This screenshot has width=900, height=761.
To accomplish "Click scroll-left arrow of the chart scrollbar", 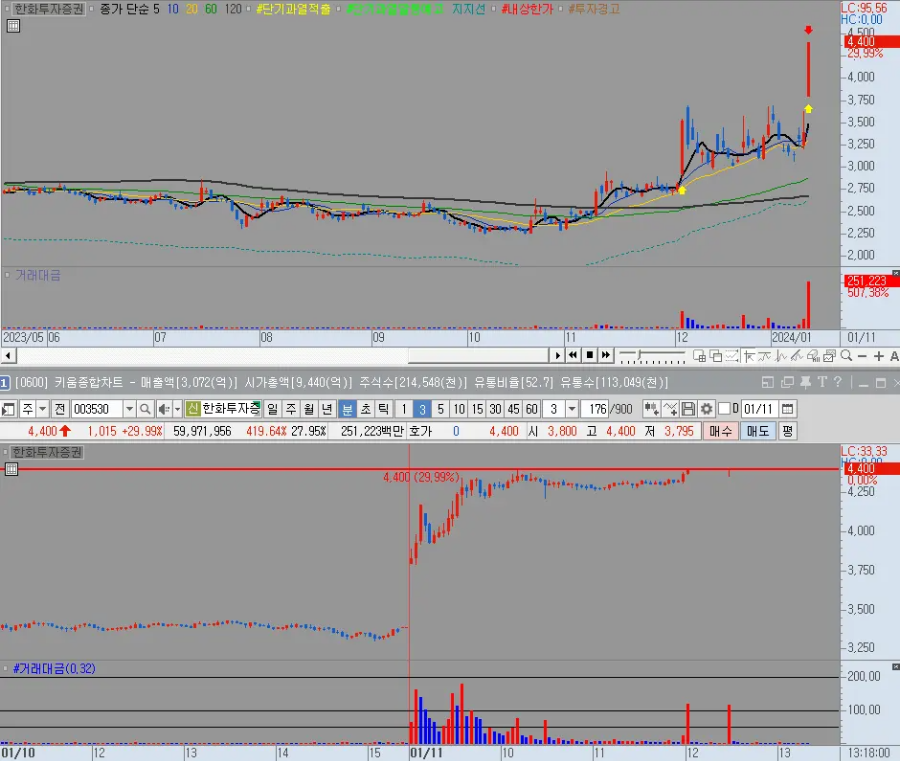I will tap(8, 356).
